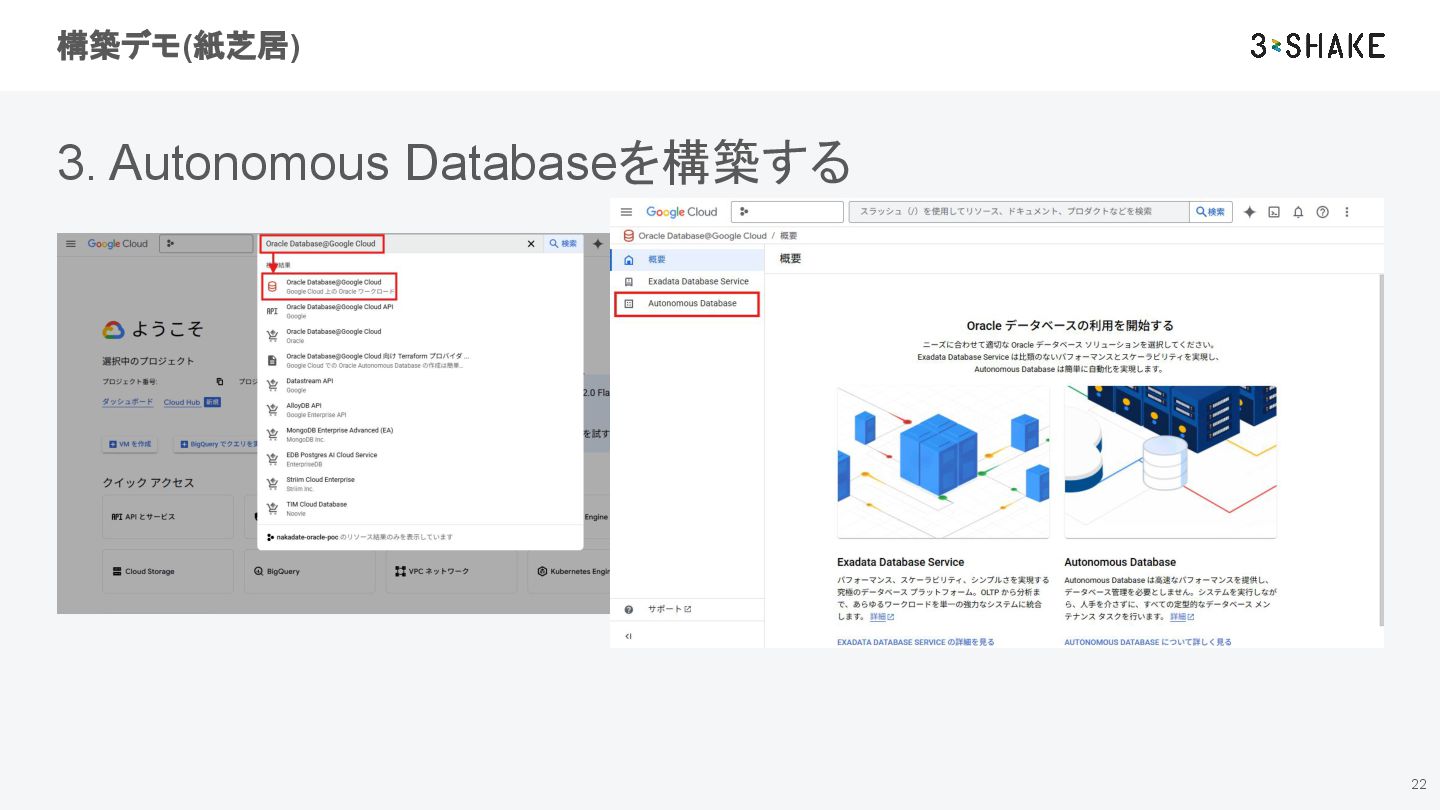Screen dimensions: 1440x810
Task: Click Google Cloud logo in right console
Action: (682, 212)
